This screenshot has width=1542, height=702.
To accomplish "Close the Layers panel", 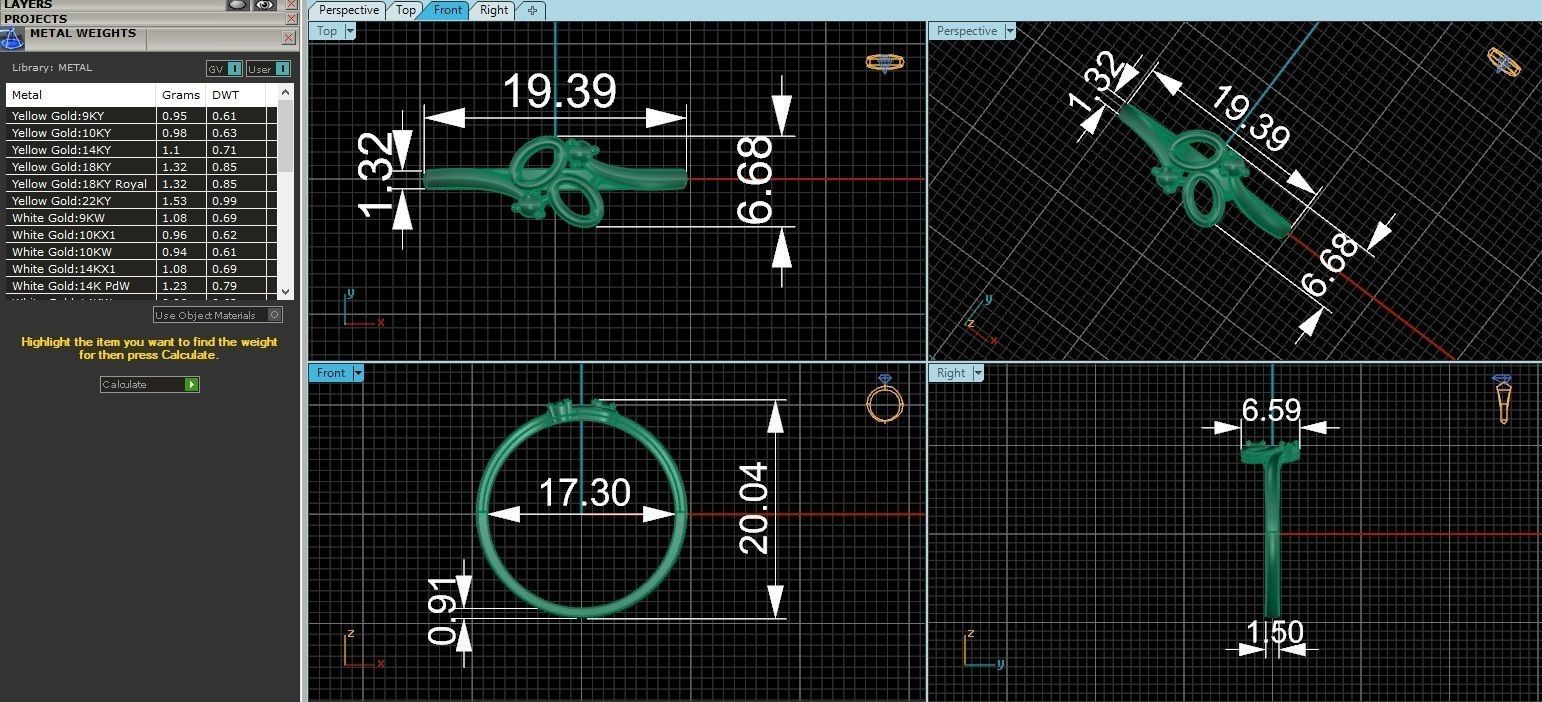I will [x=290, y=5].
